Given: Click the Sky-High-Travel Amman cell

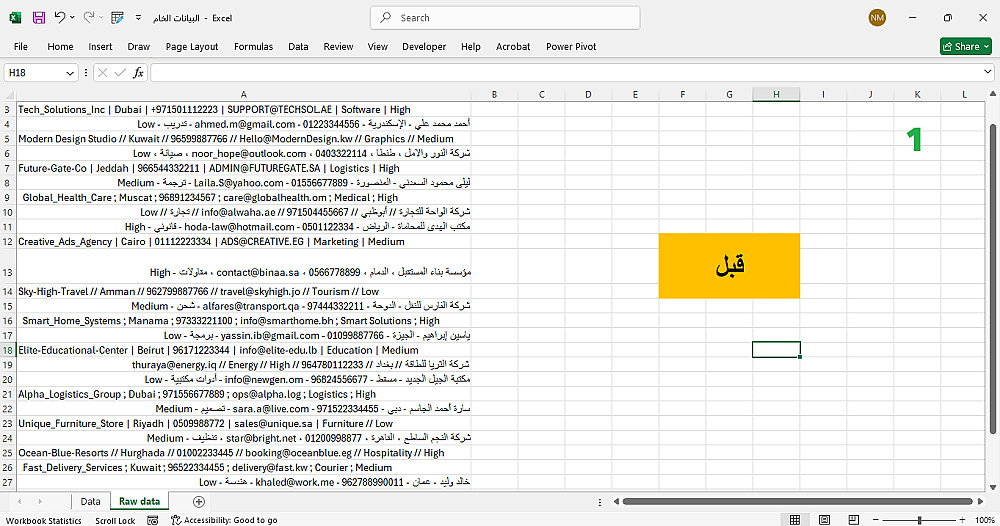Looking at the screenshot, I should tap(244, 291).
